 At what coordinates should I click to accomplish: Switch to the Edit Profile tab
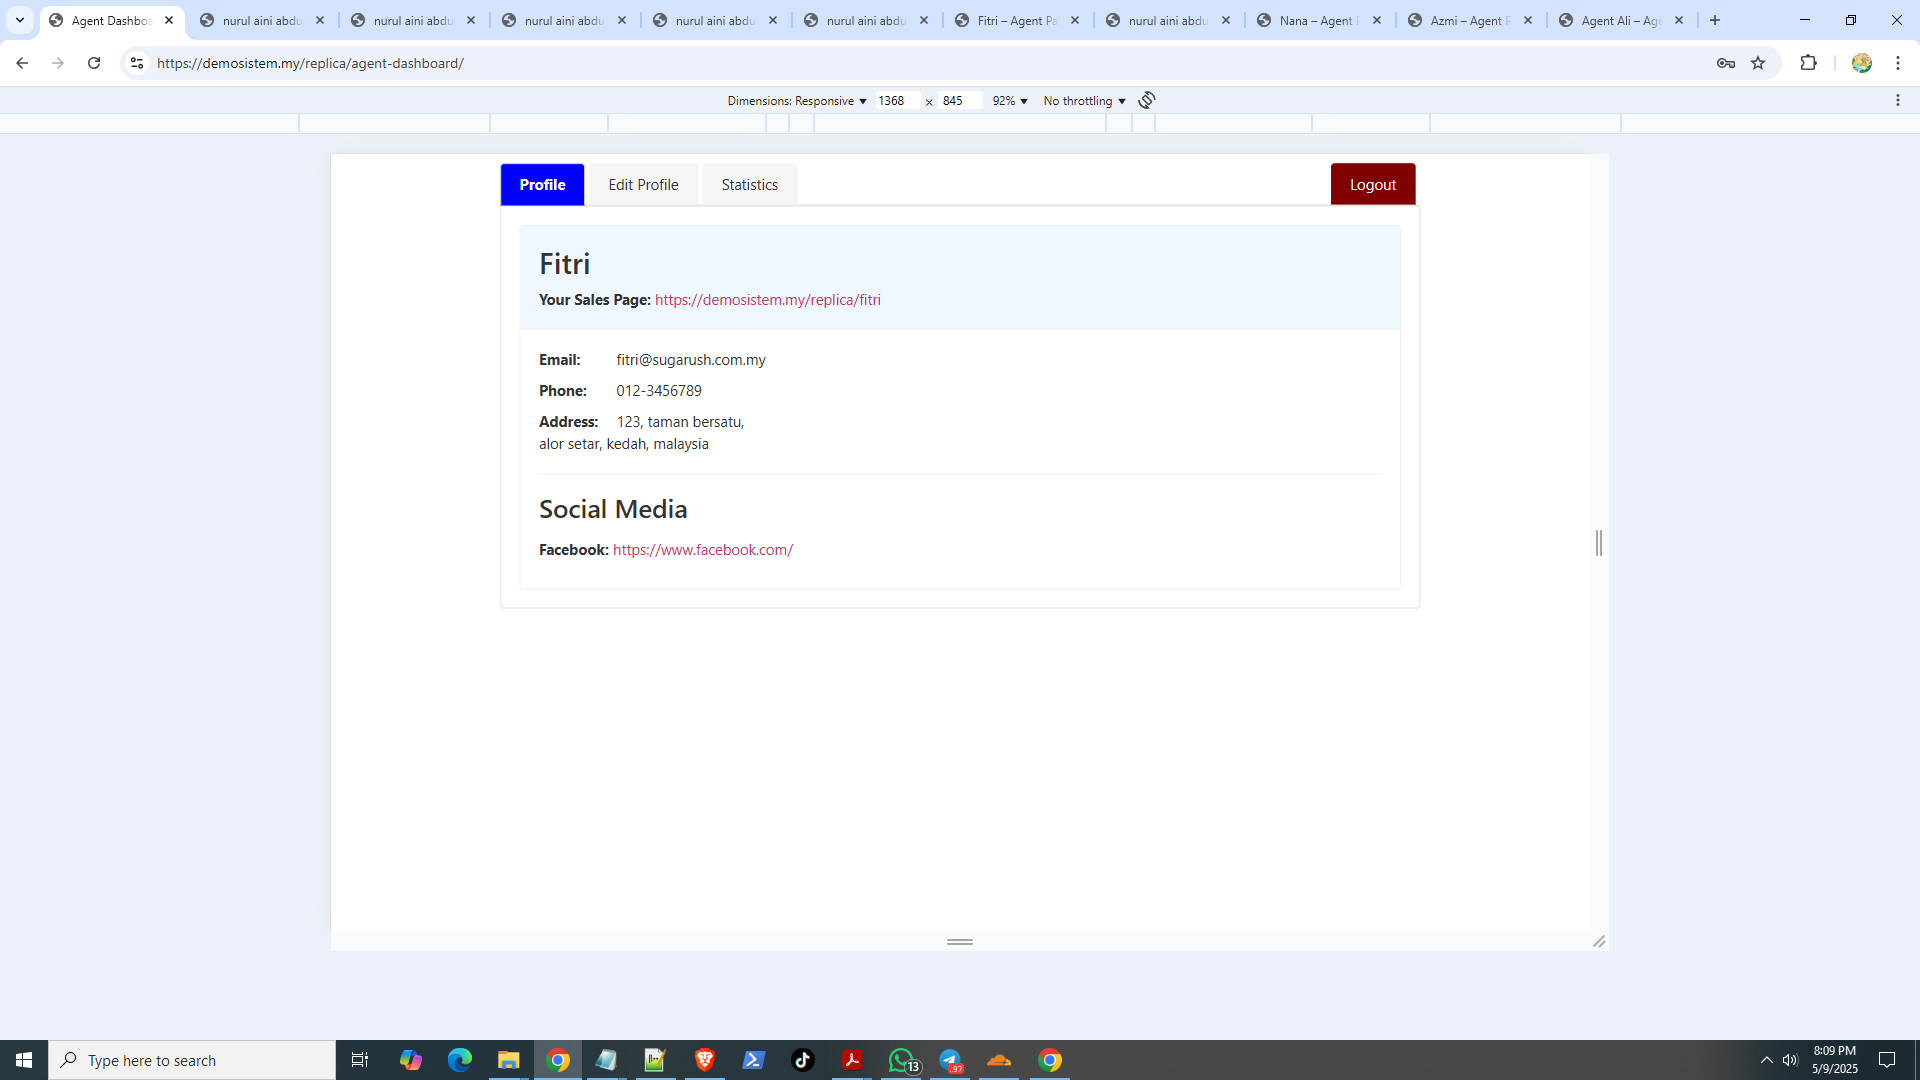pyautogui.click(x=643, y=185)
